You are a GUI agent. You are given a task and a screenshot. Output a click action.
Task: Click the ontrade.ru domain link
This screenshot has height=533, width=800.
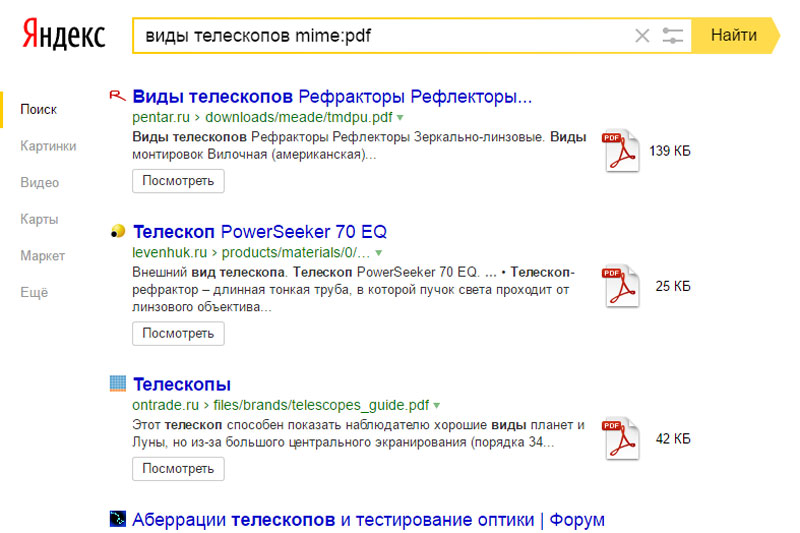pos(165,405)
